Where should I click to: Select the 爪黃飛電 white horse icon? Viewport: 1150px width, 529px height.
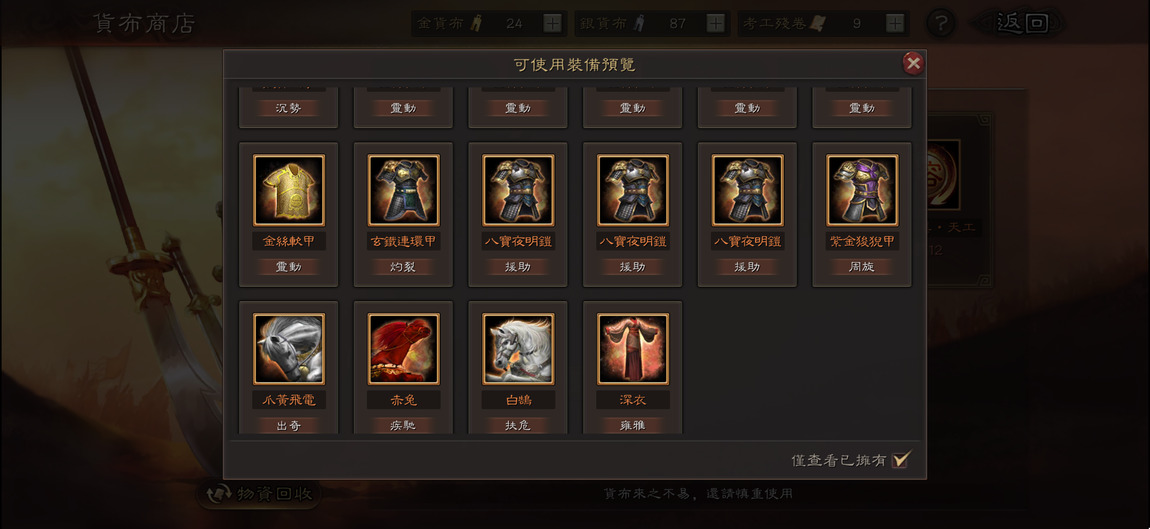pos(289,349)
